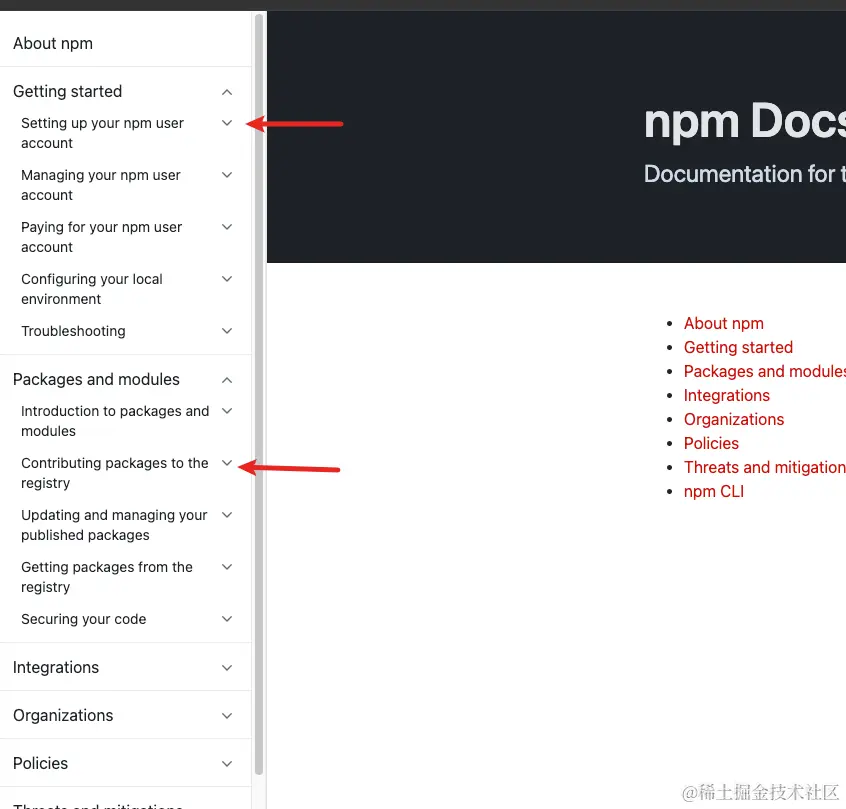
Task: Expand the Organizations section chevron
Action: tap(227, 716)
